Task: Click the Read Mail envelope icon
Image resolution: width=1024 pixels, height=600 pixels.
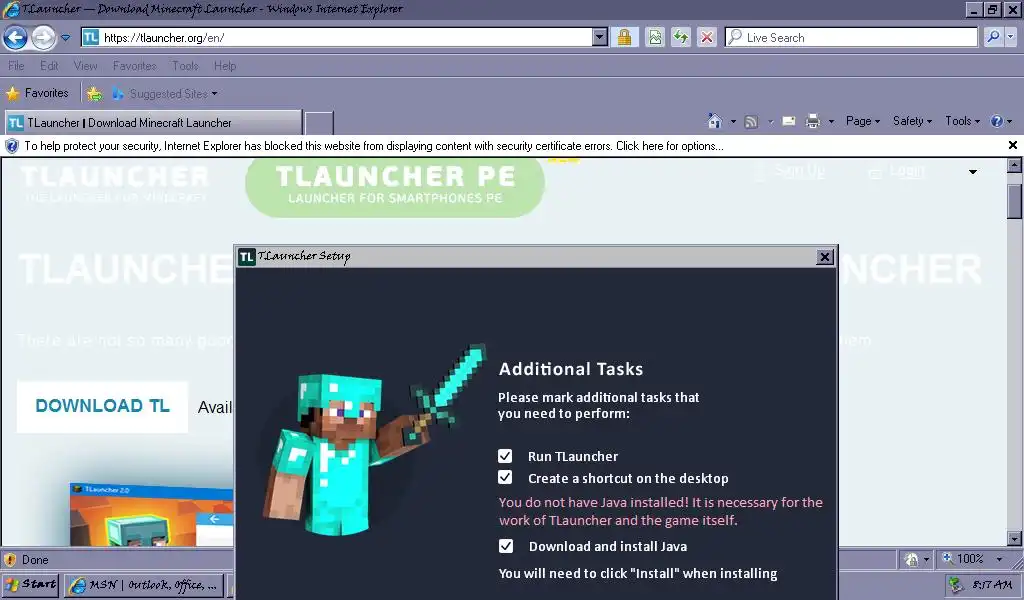Action: coord(789,121)
